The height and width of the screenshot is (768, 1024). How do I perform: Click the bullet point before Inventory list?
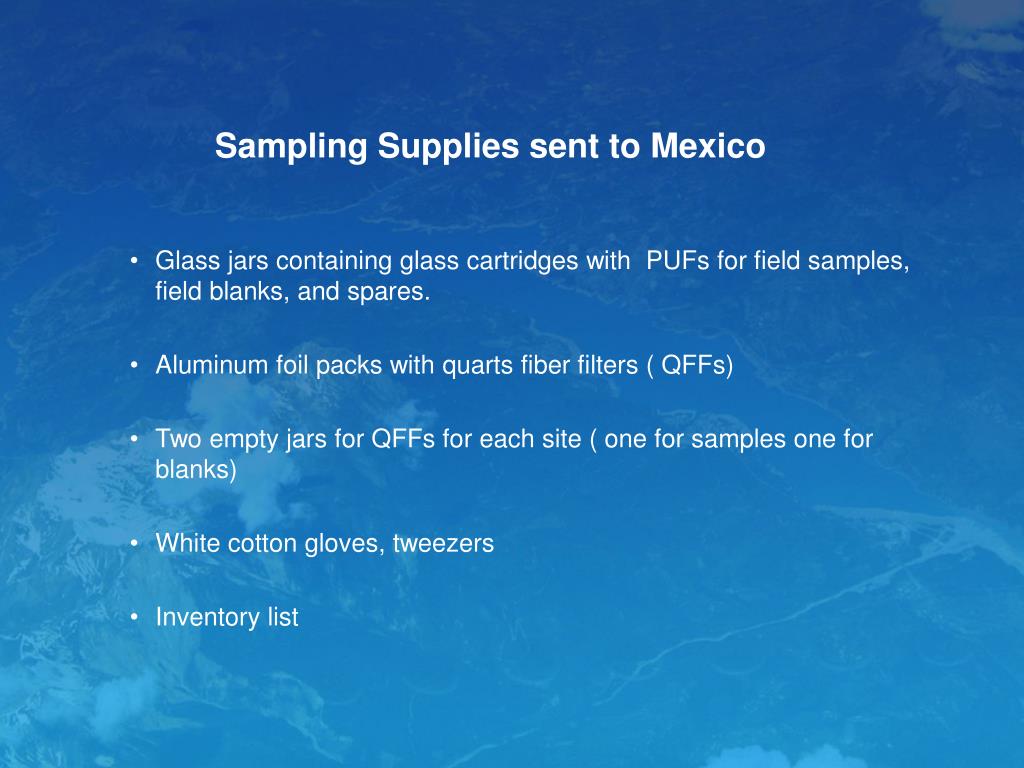[x=134, y=618]
